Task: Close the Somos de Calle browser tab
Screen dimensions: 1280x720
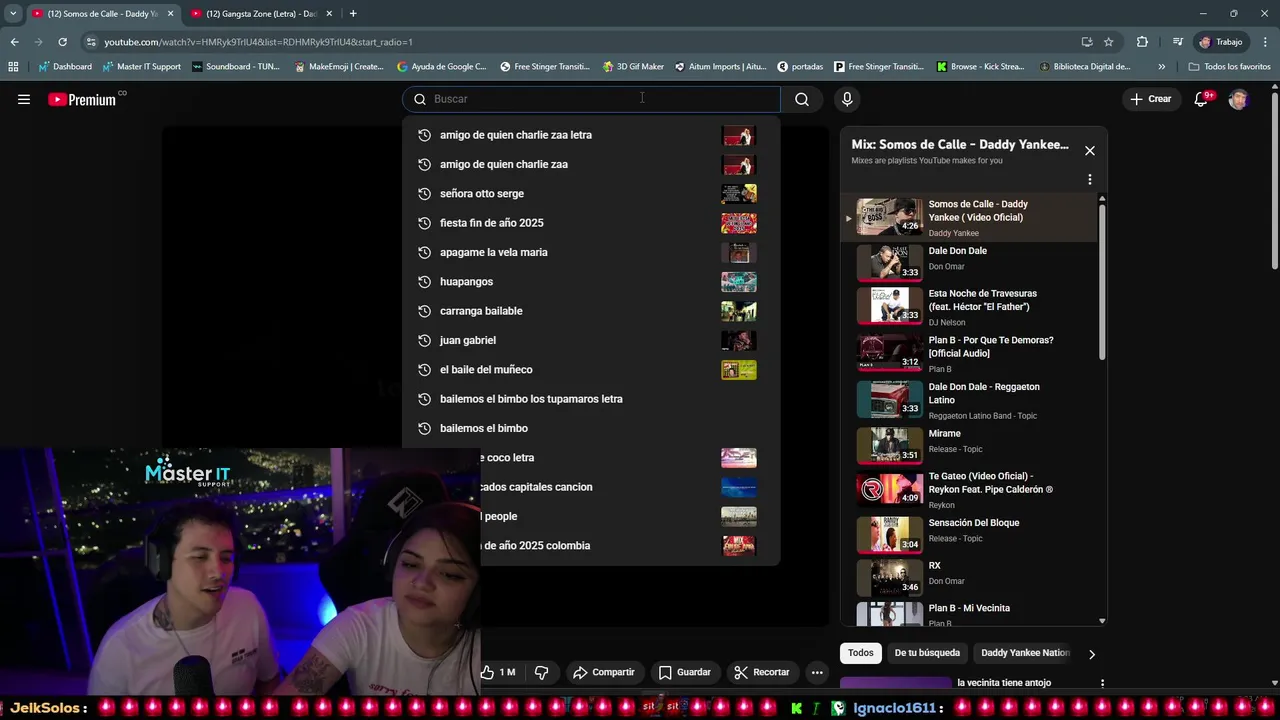Action: [170, 14]
